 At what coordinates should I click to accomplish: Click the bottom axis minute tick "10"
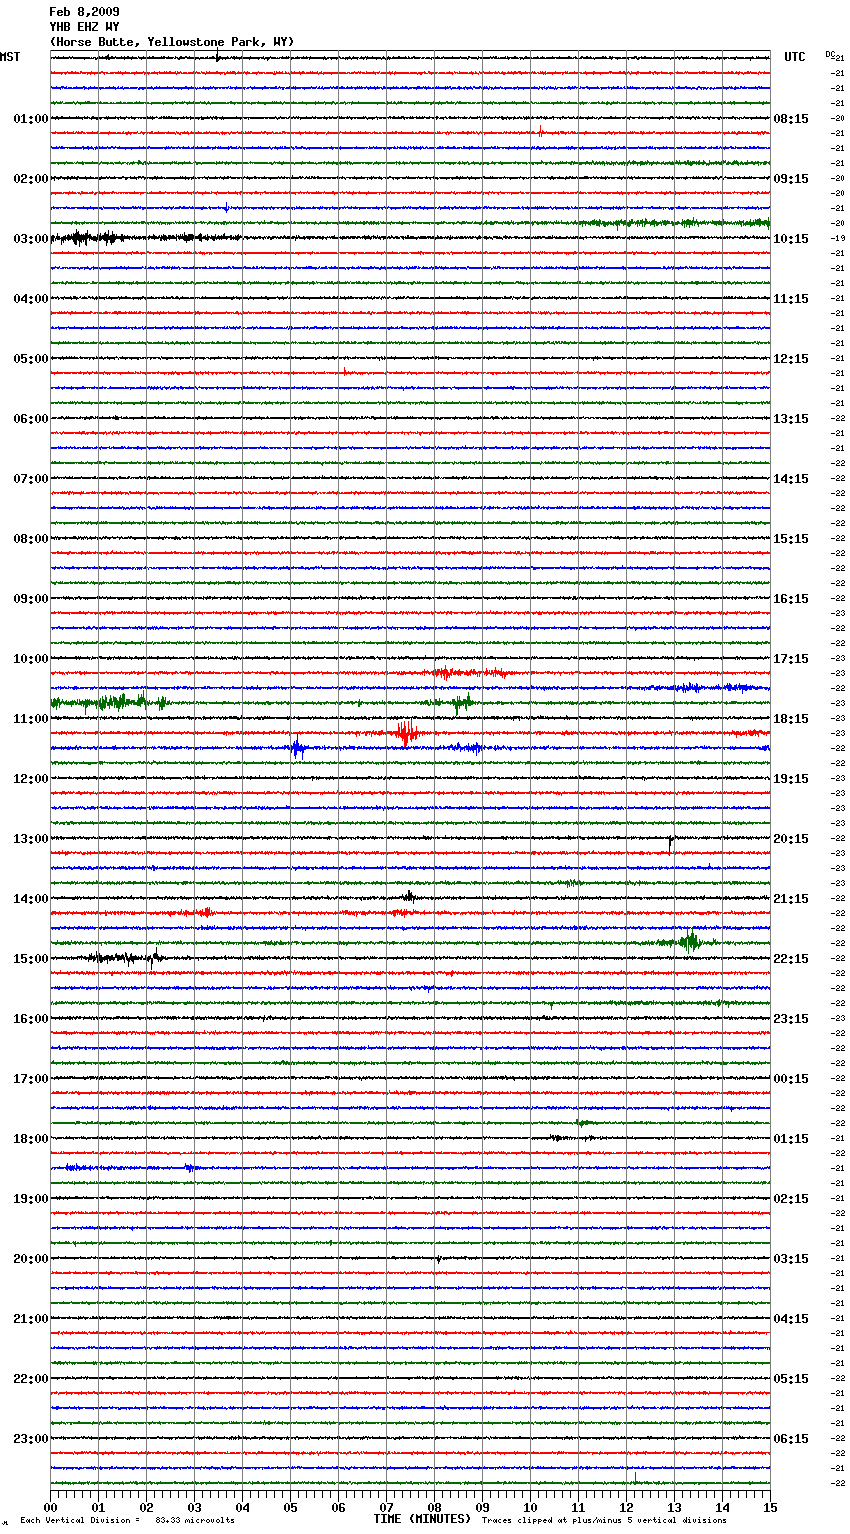tap(530, 1507)
